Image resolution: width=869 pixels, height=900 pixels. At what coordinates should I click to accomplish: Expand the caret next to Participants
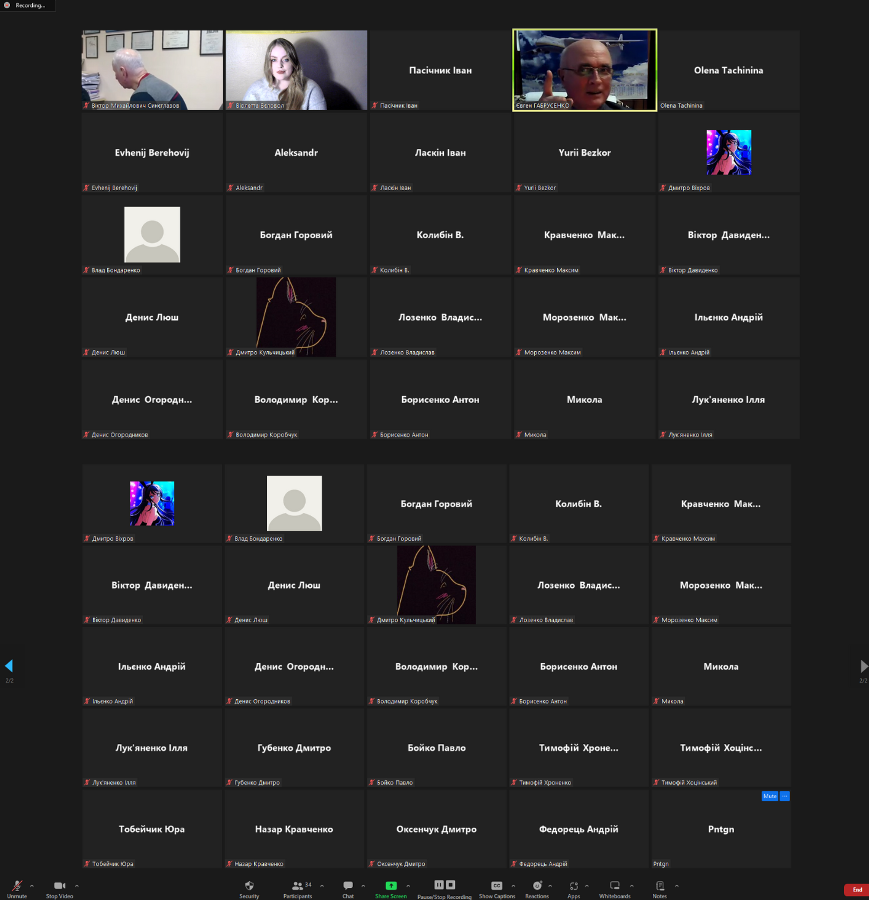[321, 886]
